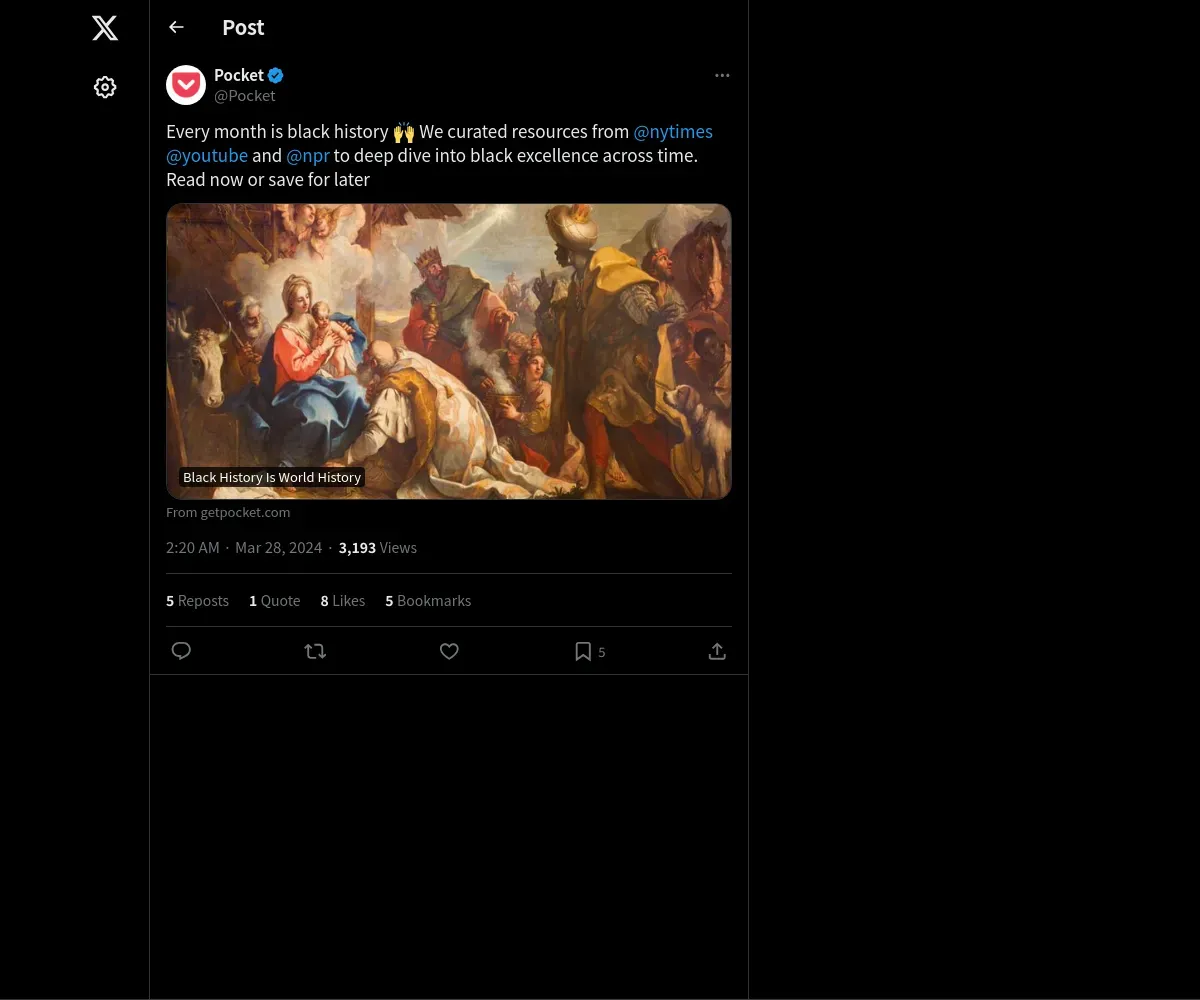Open the @nytimes mention link

[672, 131]
